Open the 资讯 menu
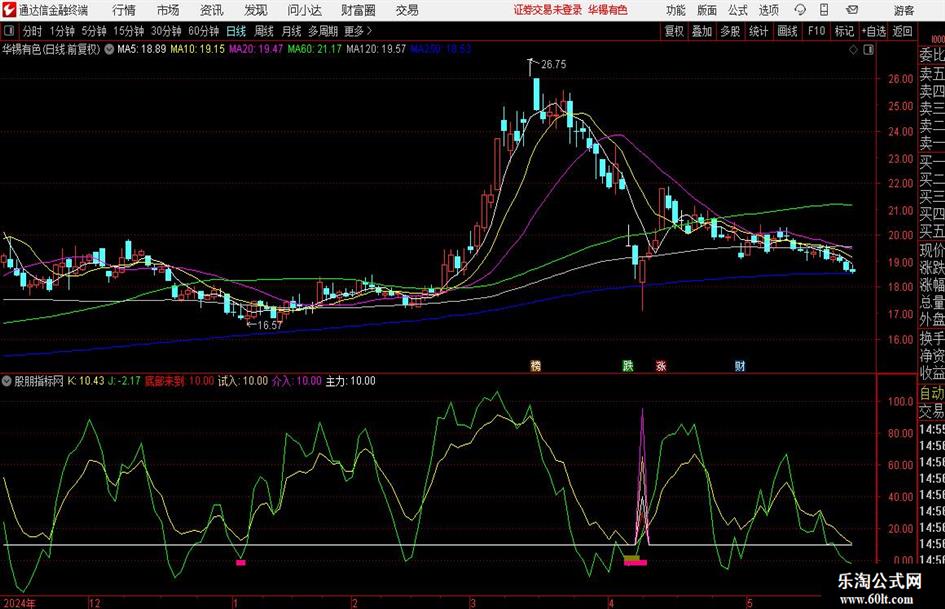 212,10
